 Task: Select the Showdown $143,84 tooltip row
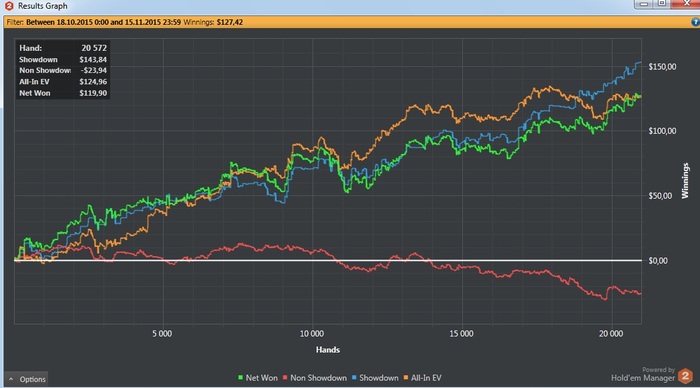click(x=62, y=59)
